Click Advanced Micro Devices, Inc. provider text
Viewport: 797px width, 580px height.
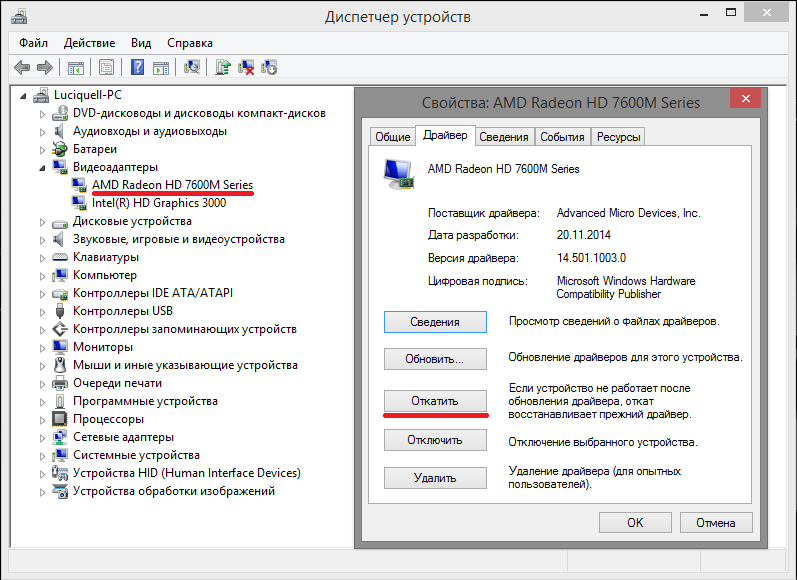click(x=628, y=213)
